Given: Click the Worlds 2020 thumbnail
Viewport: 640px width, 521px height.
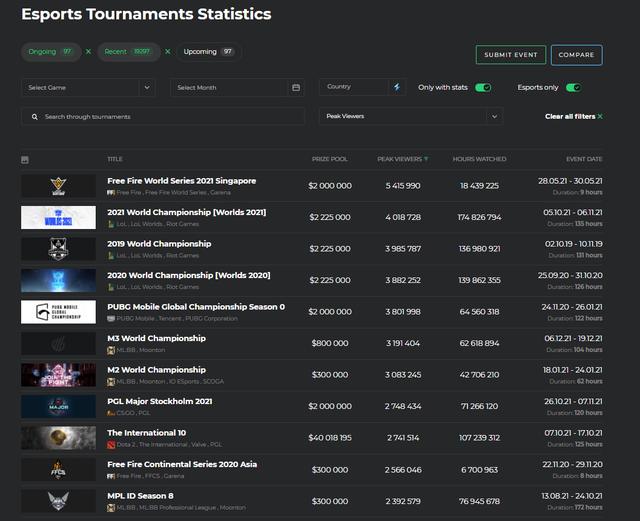Looking at the screenshot, I should pyautogui.click(x=58, y=280).
